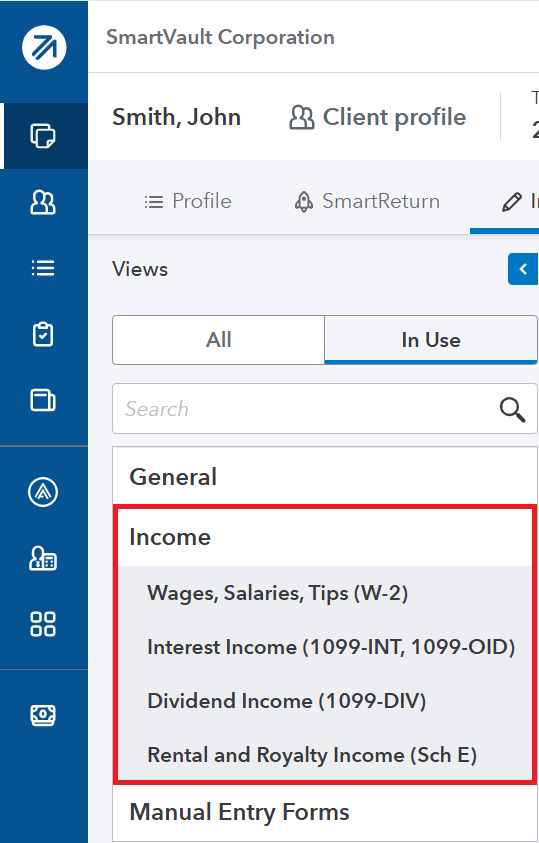Switch to the Profile tab
Screen dimensions: 539x843
tap(188, 201)
